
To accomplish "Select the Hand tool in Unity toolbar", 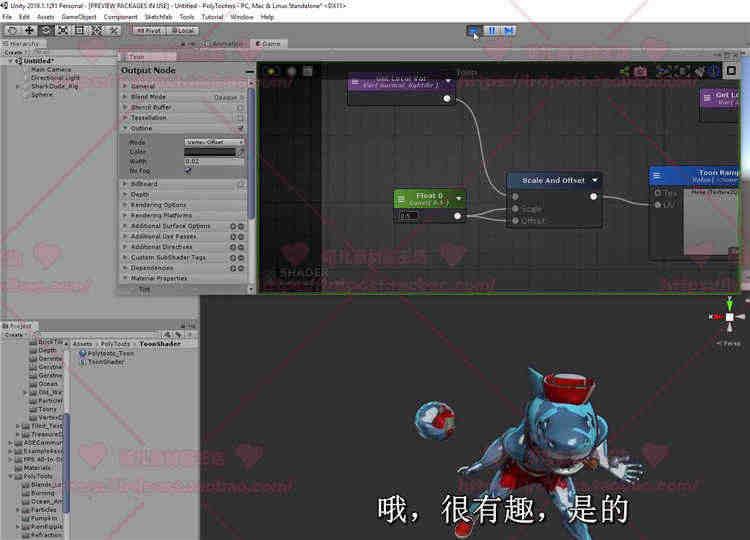I will pyautogui.click(x=12, y=30).
